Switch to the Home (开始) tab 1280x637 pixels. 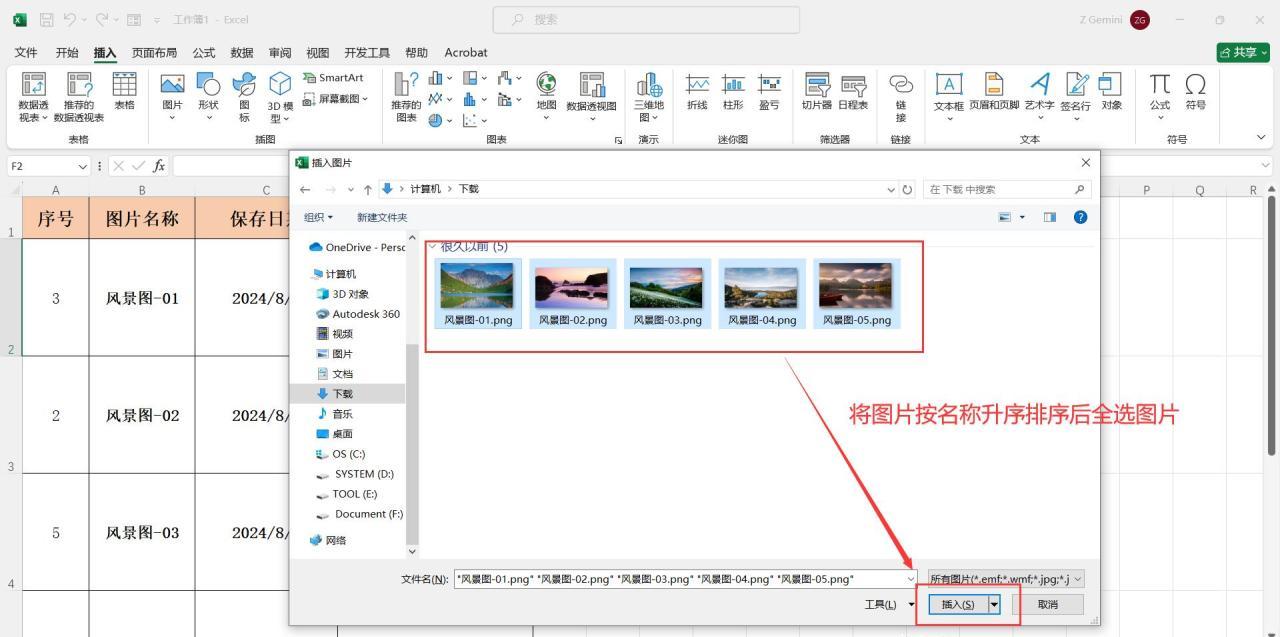[x=67, y=53]
